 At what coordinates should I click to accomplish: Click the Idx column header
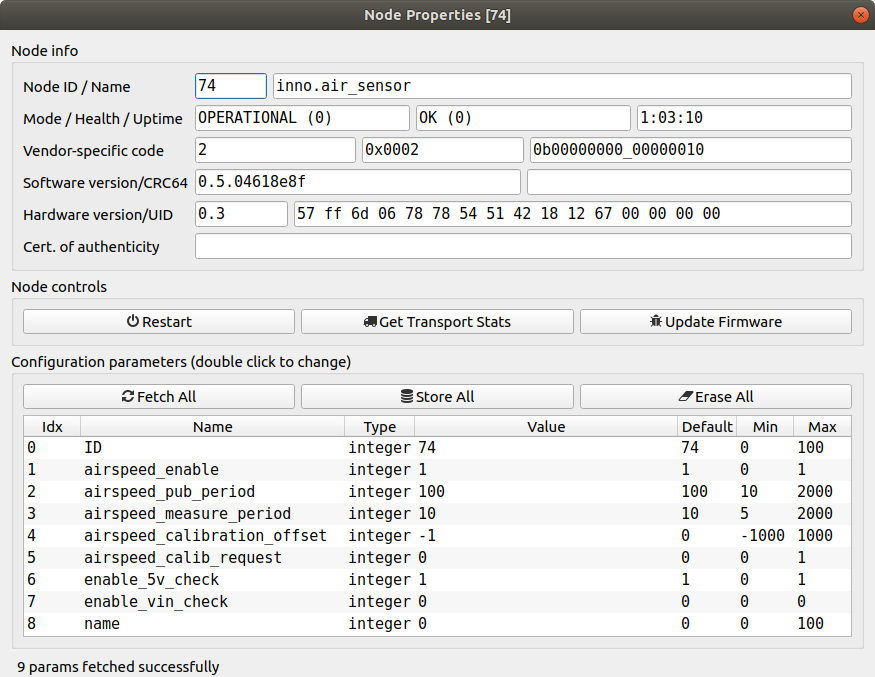tap(52, 426)
